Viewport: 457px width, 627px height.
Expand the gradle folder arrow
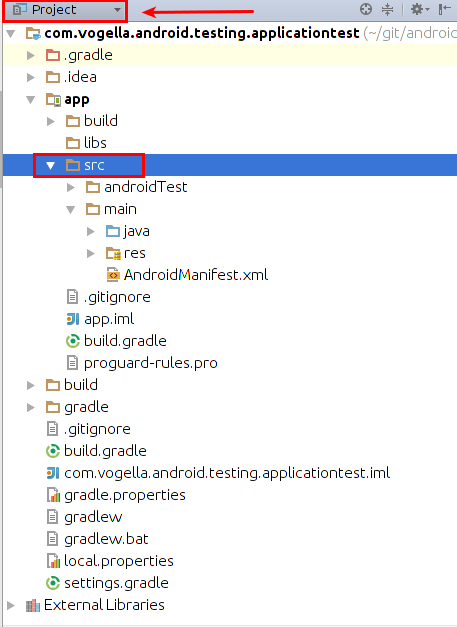tap(31, 407)
